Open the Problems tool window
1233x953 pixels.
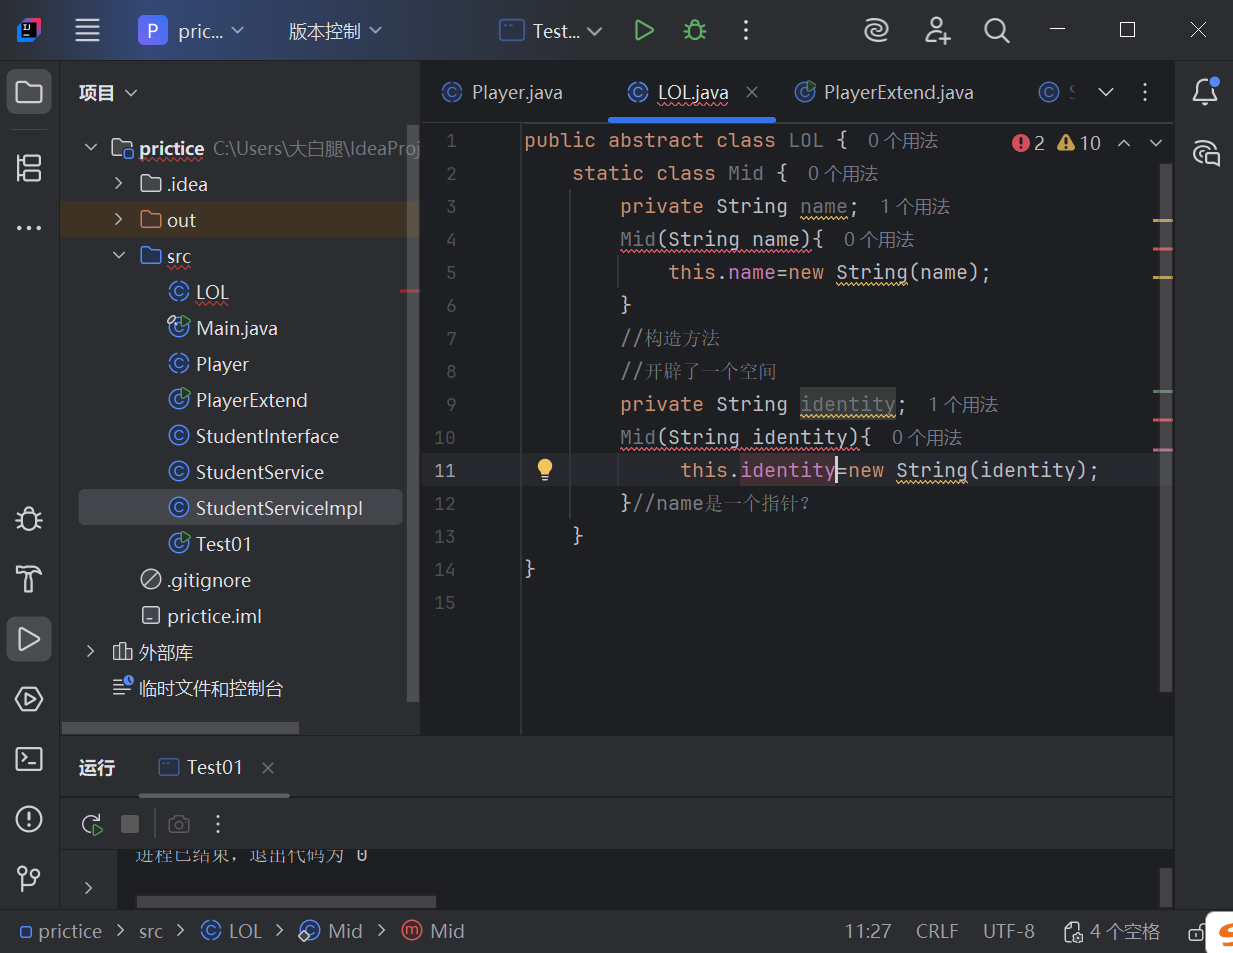tap(29, 819)
